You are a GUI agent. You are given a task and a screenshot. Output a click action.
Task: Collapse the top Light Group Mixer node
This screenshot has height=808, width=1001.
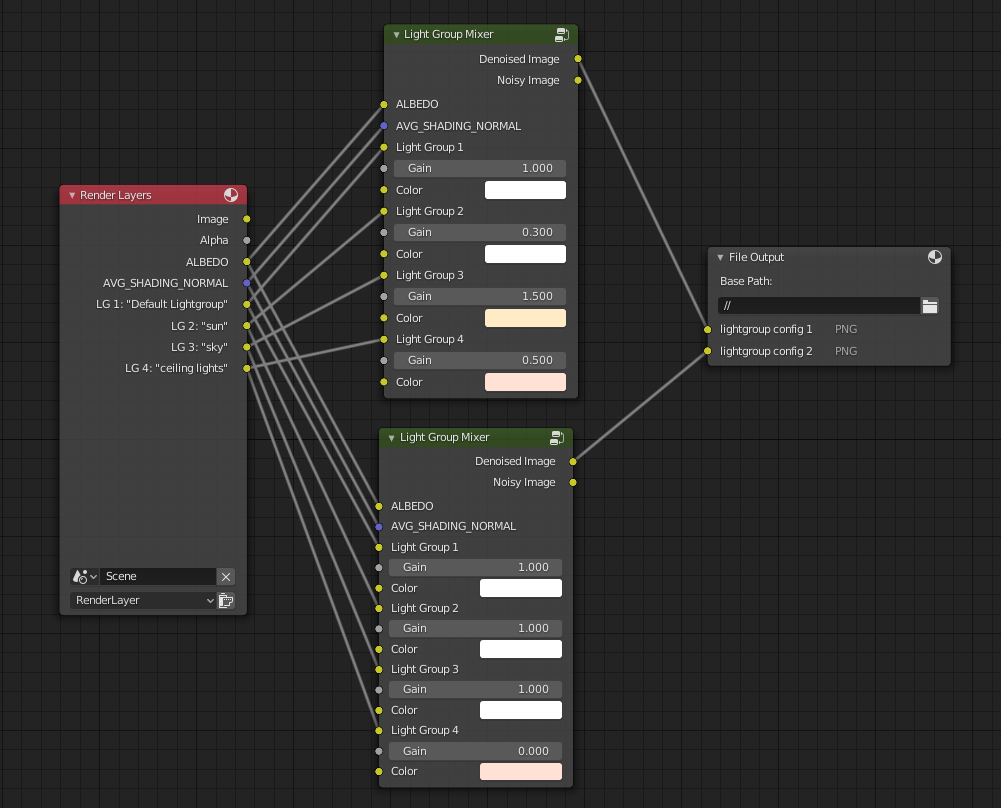396,35
